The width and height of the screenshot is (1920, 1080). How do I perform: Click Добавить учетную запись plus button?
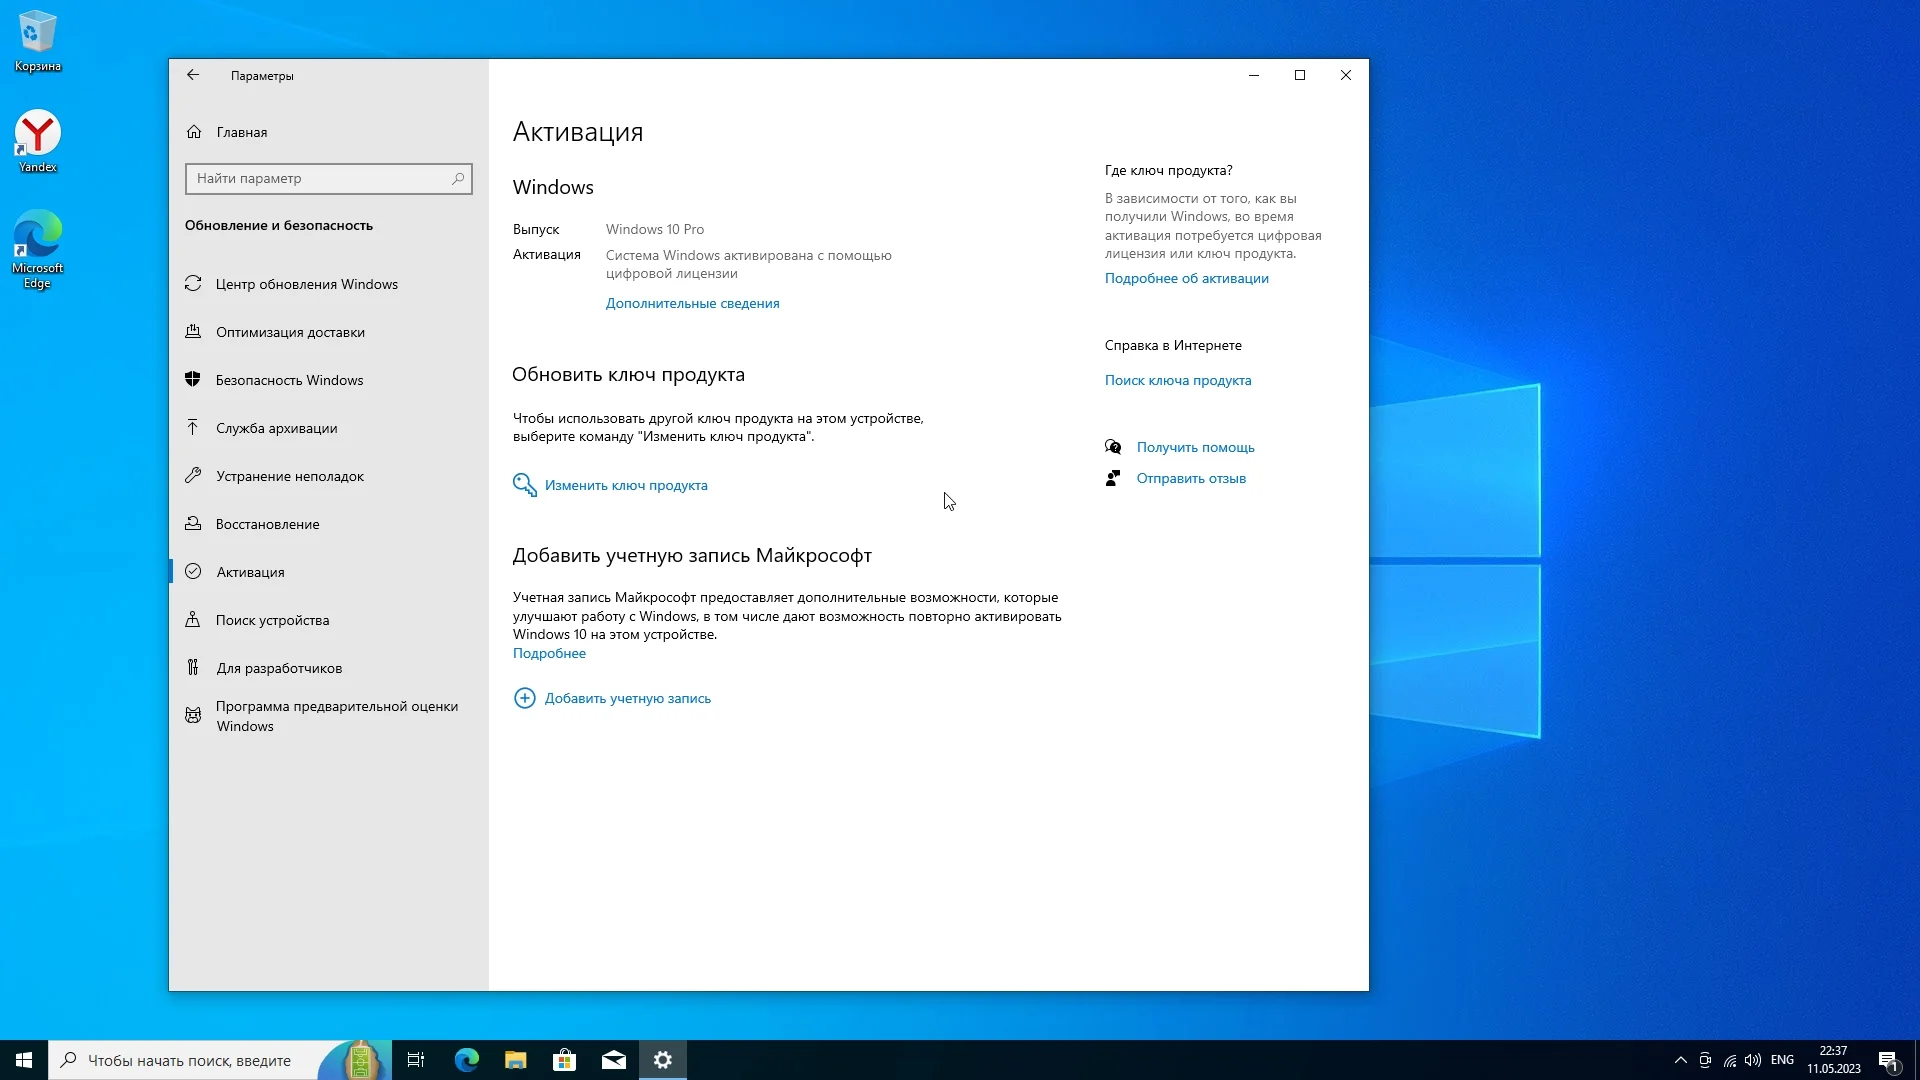coord(525,698)
